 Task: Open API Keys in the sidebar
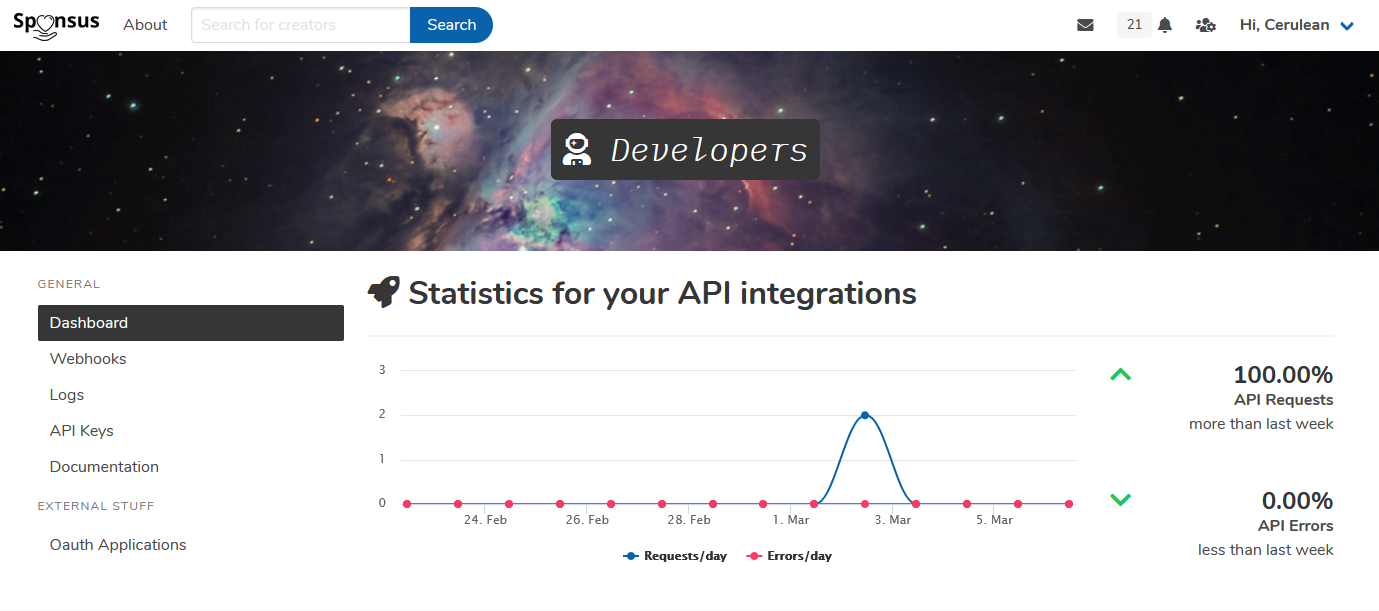(x=191, y=431)
